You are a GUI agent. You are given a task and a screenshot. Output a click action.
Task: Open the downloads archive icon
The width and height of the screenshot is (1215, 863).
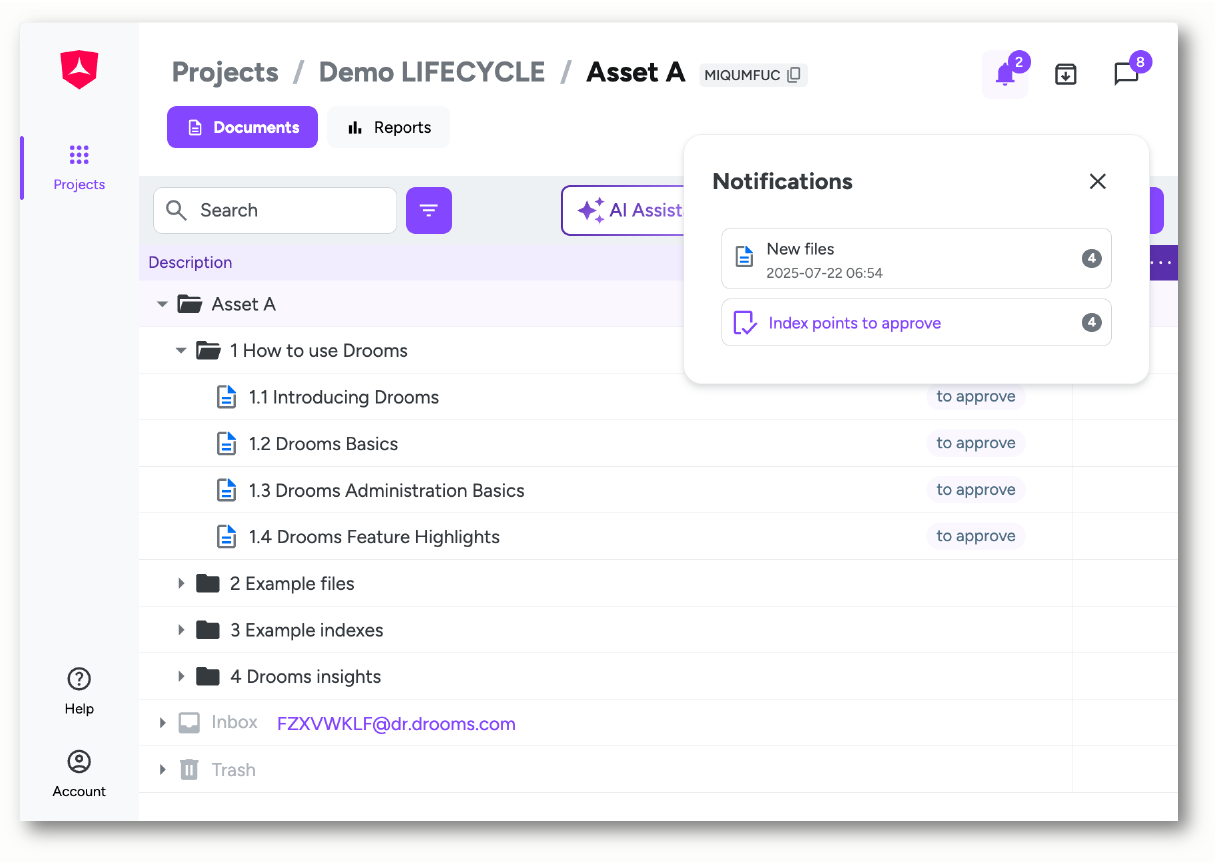click(1066, 74)
